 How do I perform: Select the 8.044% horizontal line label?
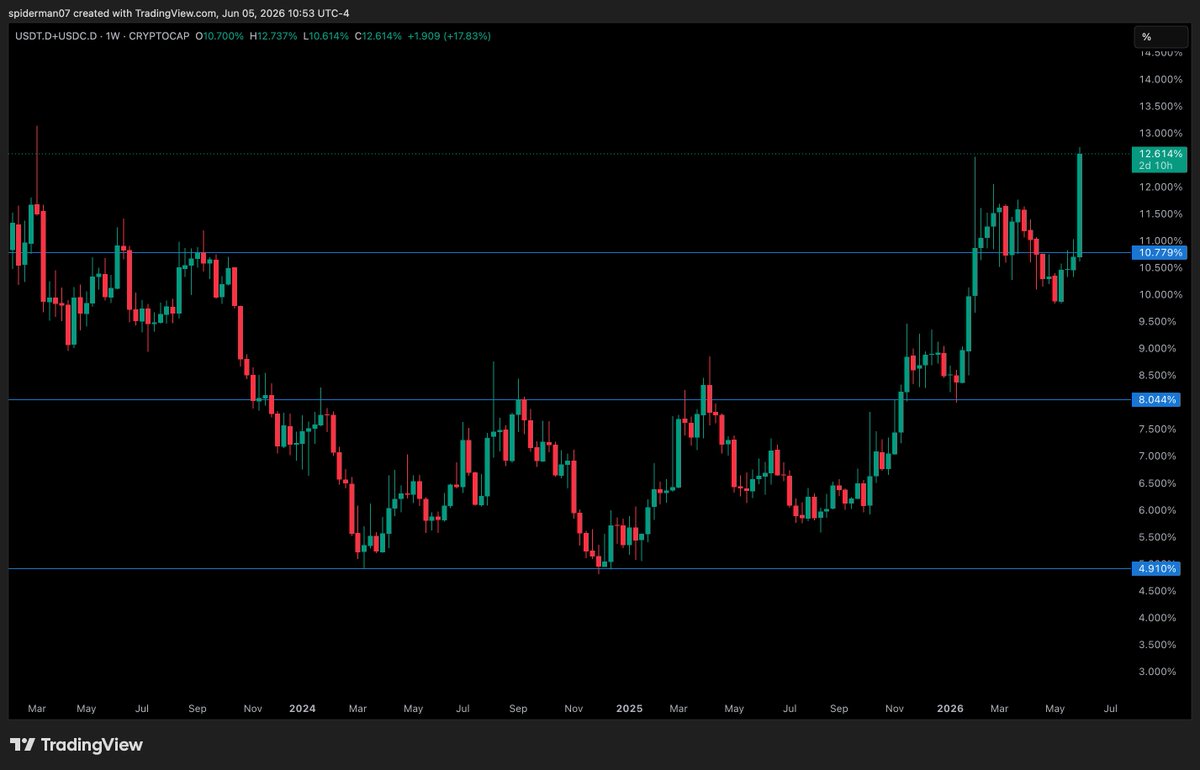coord(1158,399)
